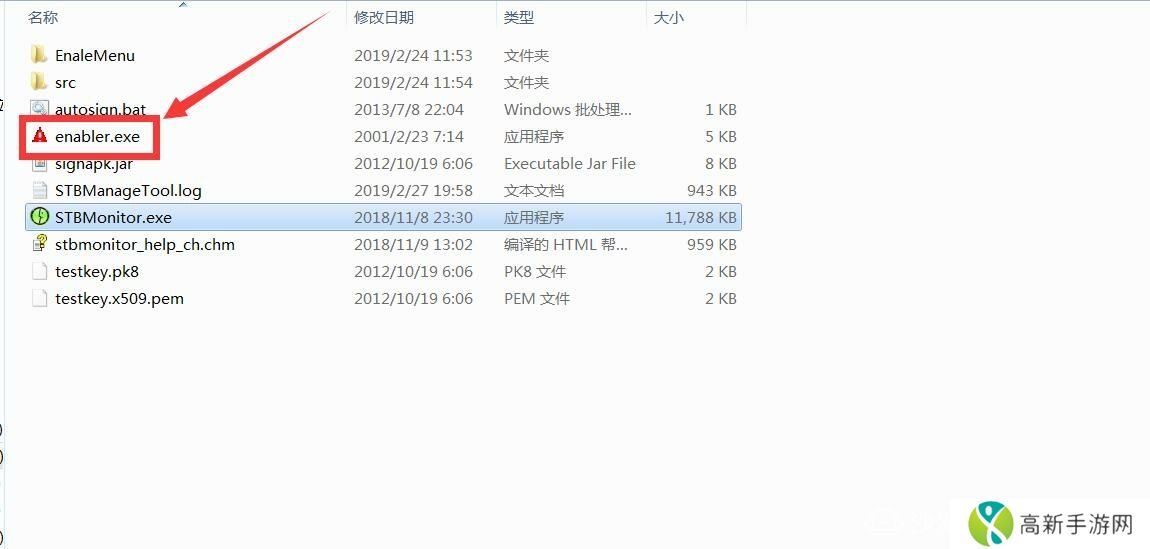Click the red enabler.exe icon
The height and width of the screenshot is (549, 1150).
[x=40, y=136]
